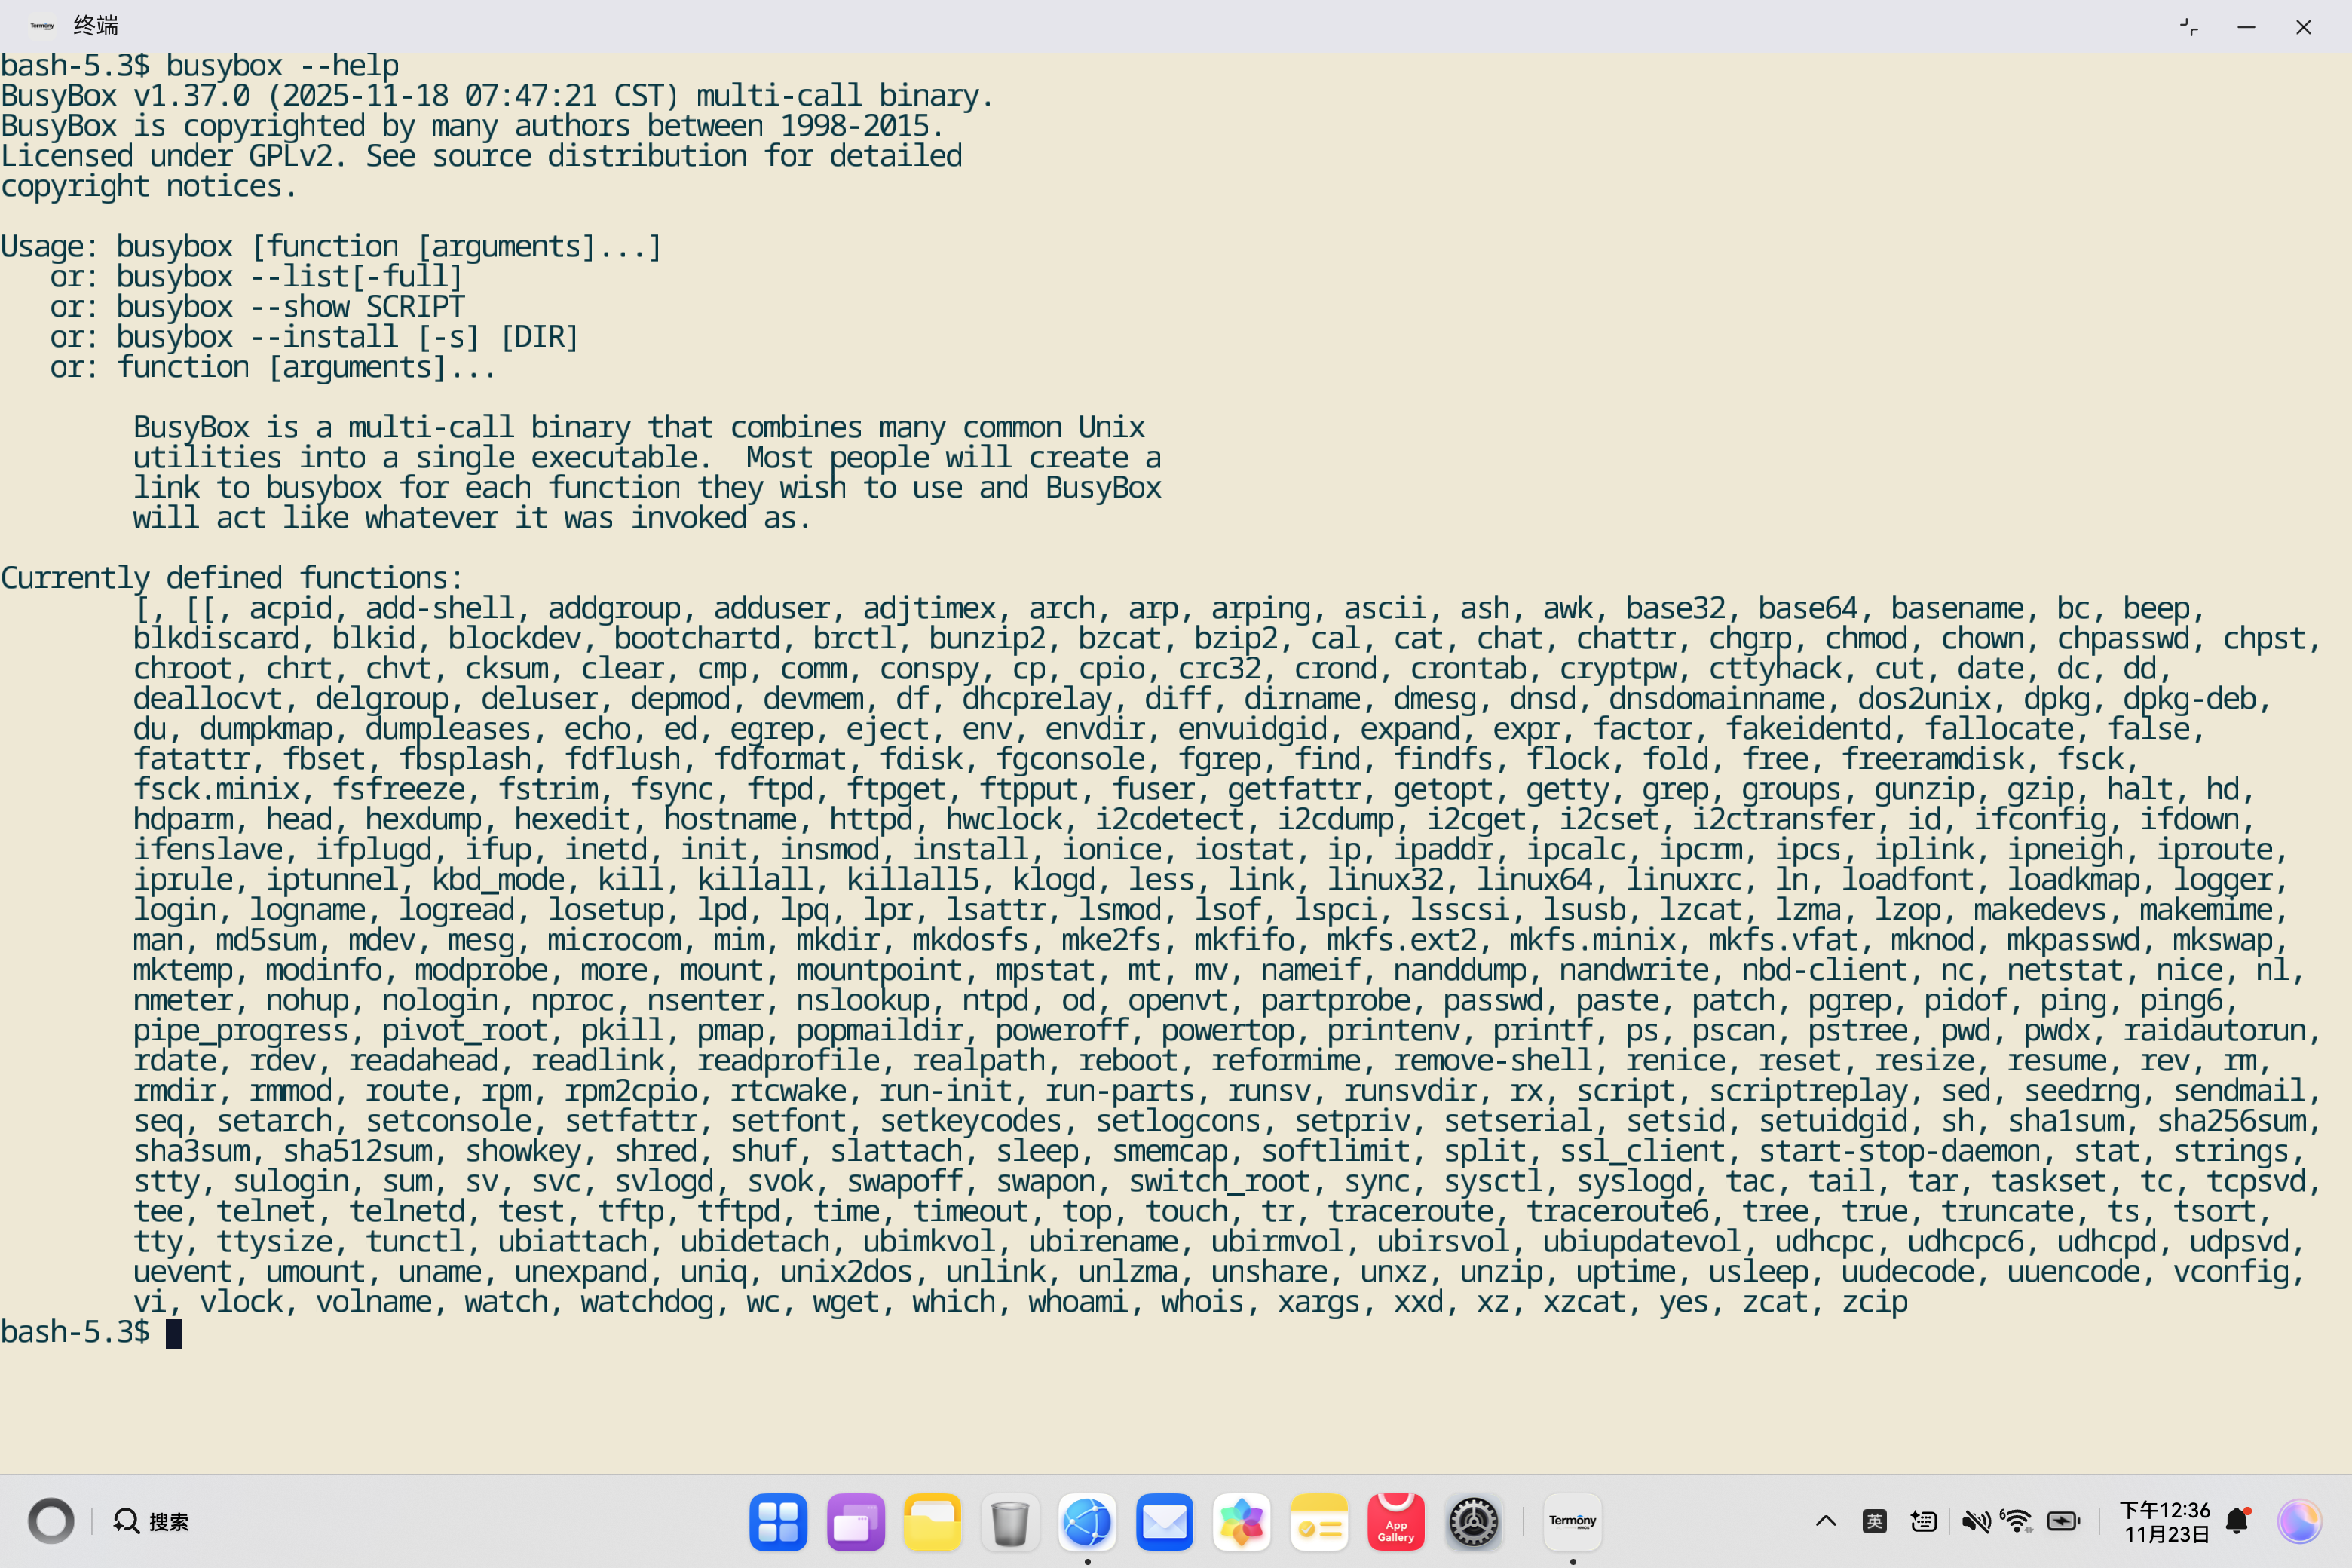
Task: Unmute the muted speaker volume icon
Action: pyautogui.click(x=1975, y=1521)
